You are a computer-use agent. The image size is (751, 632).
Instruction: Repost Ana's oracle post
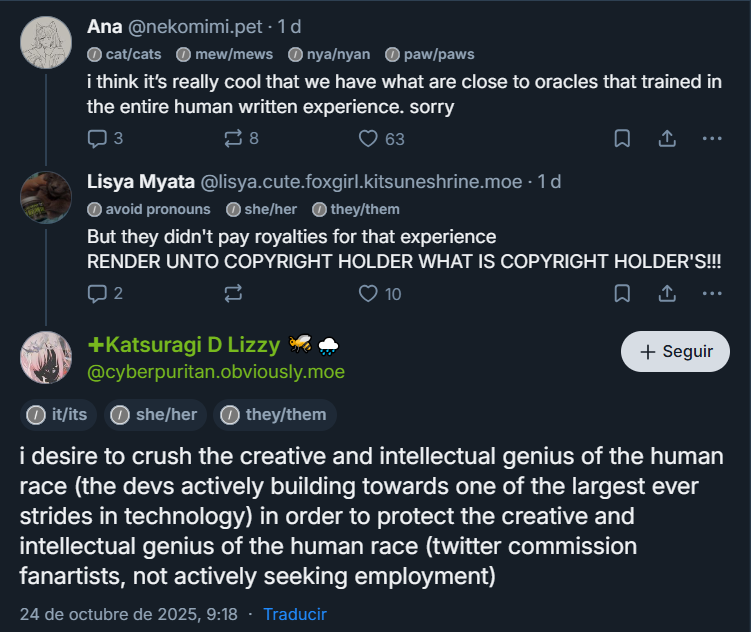point(234,138)
